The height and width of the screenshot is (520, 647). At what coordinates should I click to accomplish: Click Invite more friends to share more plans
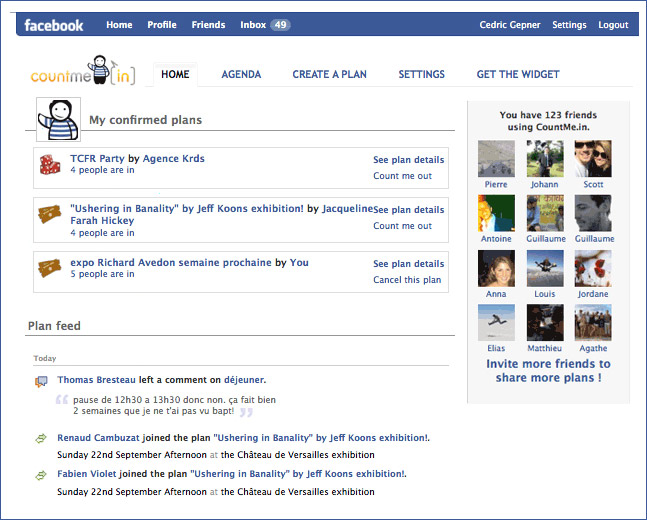point(548,371)
